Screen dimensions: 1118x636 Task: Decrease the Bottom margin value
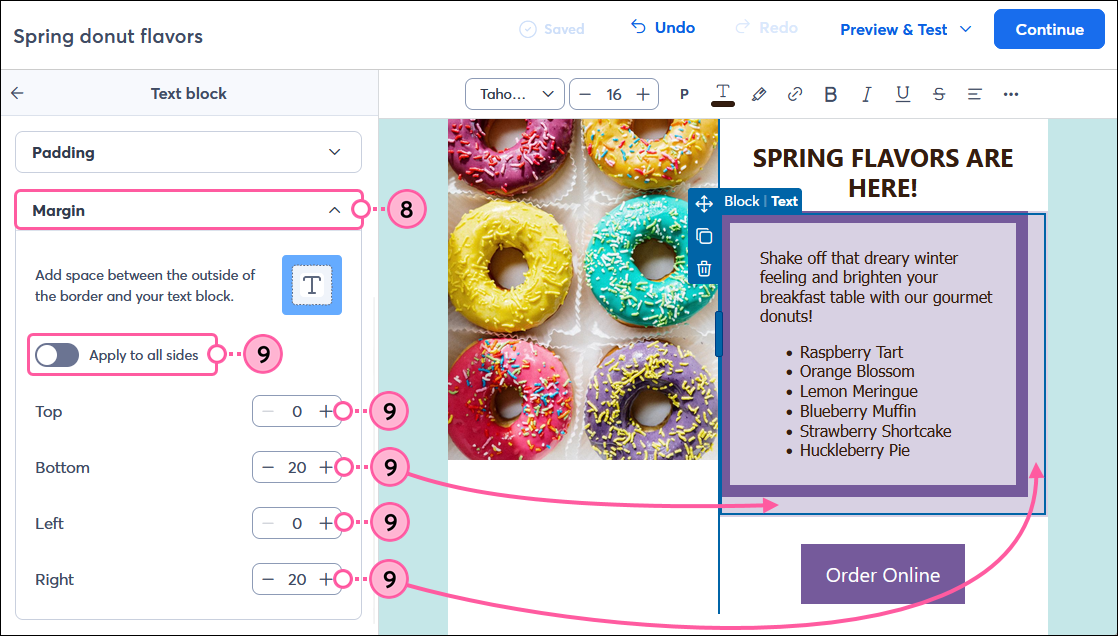268,468
